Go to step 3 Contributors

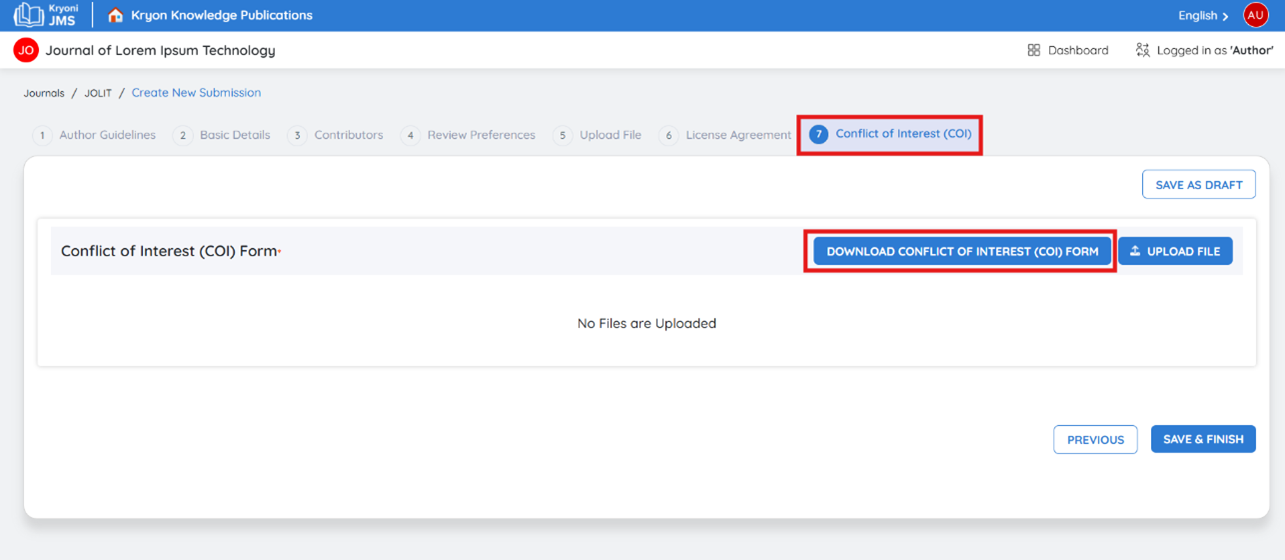pyautogui.click(x=336, y=135)
